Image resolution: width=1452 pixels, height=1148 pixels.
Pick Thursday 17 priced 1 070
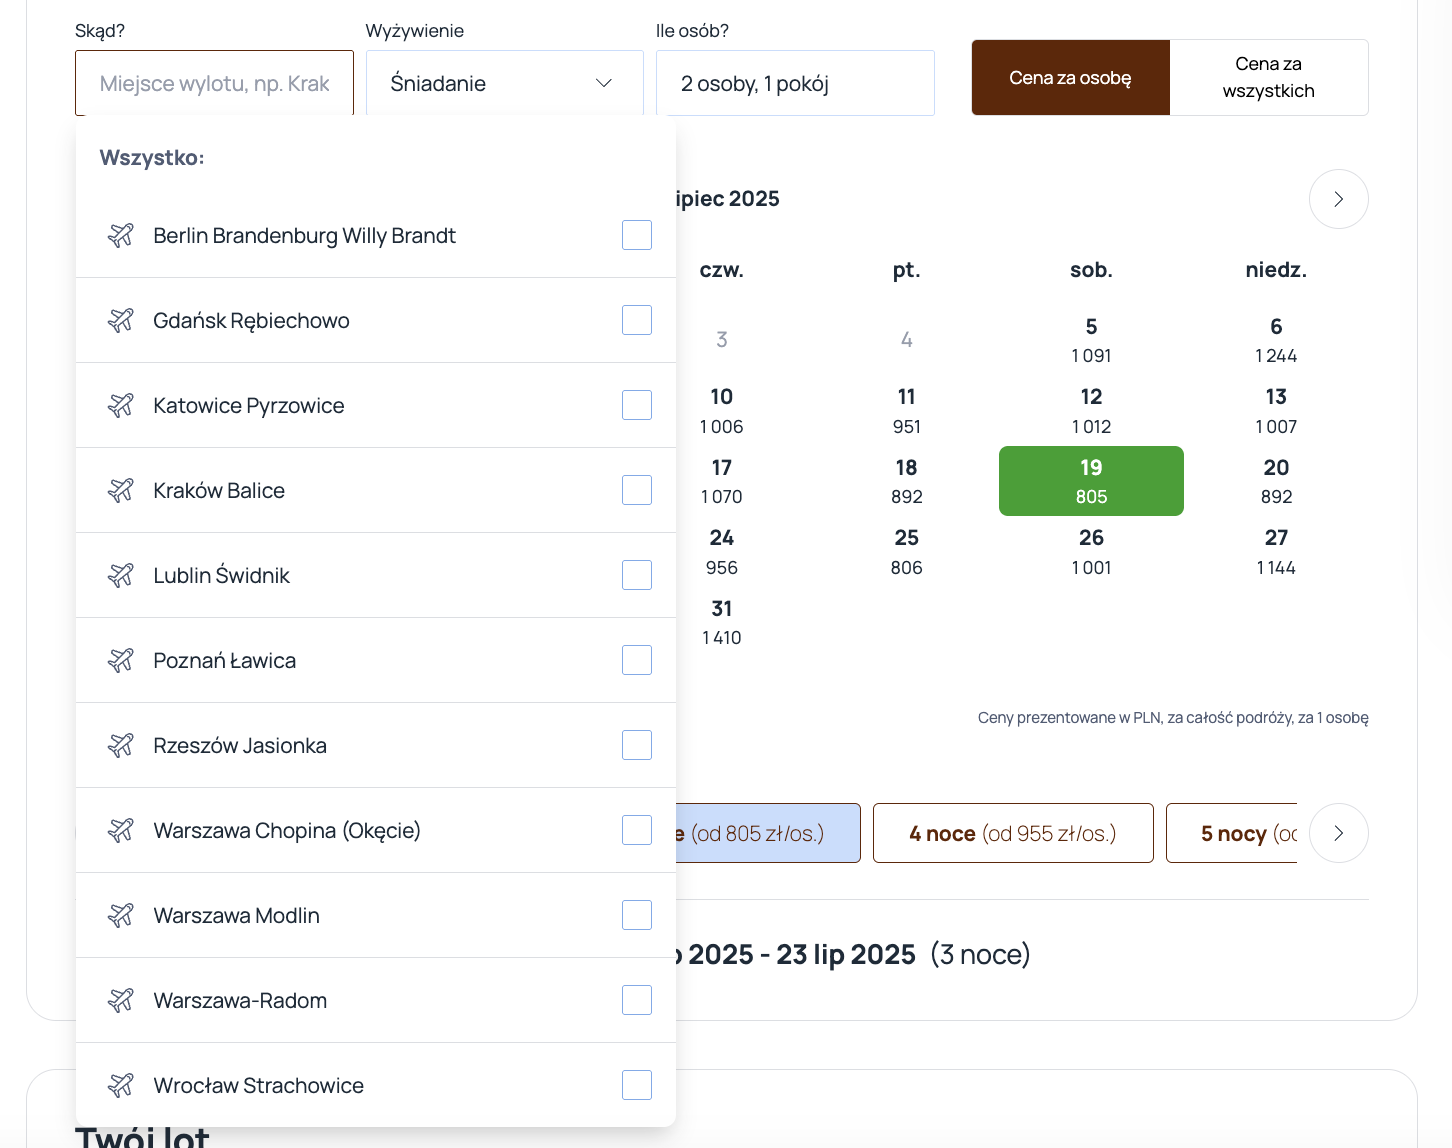(x=721, y=481)
